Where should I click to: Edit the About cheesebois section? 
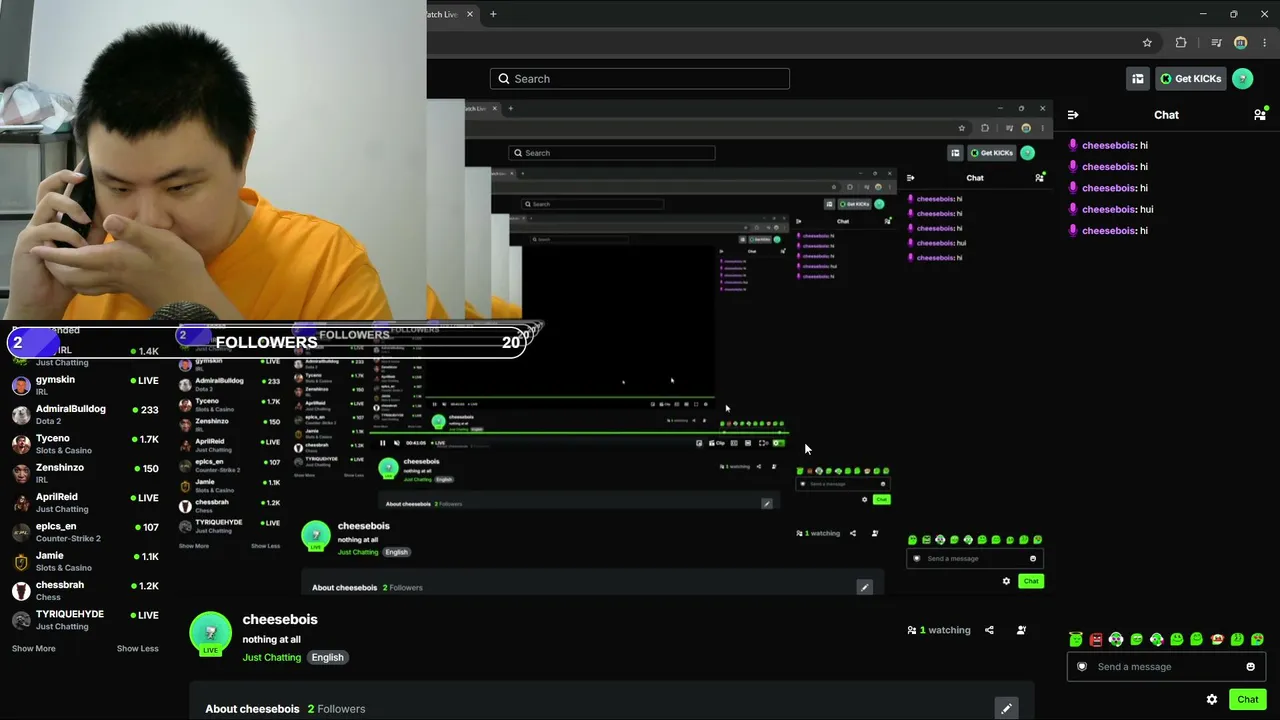tap(1006, 708)
